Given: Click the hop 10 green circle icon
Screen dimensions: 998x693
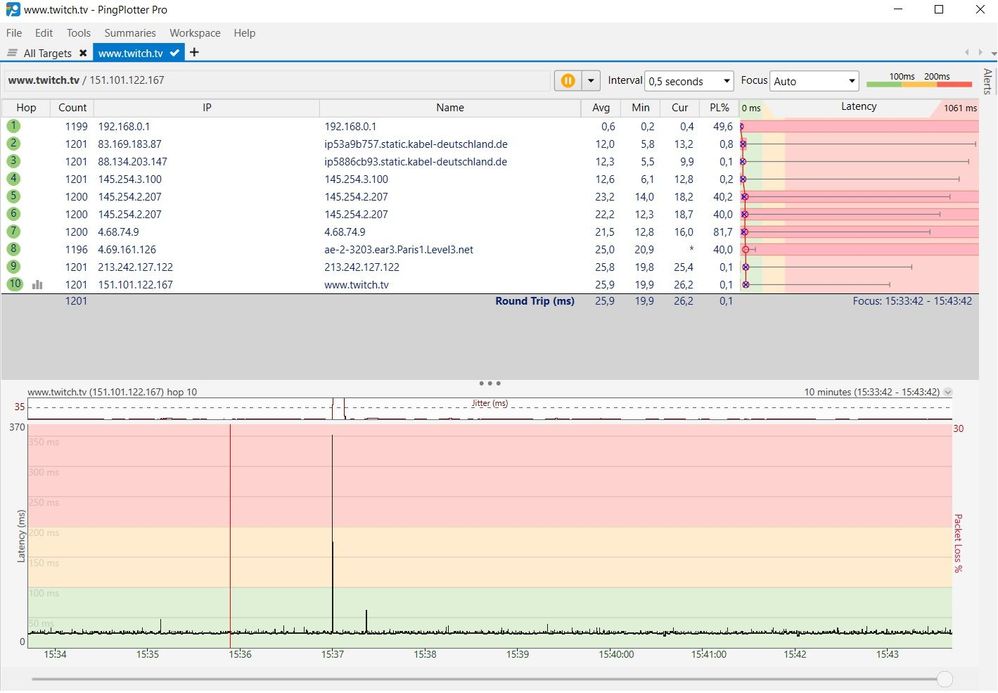Looking at the screenshot, I should pyautogui.click(x=14, y=284).
